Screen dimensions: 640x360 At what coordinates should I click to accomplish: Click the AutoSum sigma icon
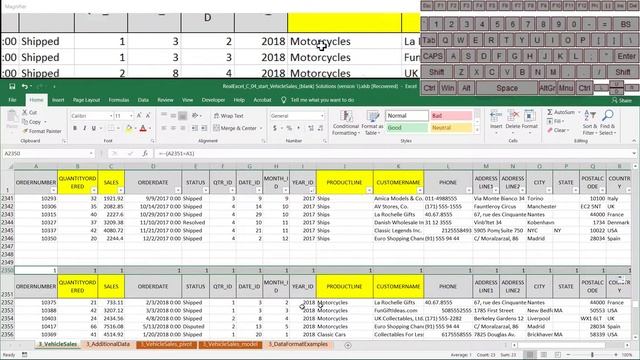tap(550, 112)
